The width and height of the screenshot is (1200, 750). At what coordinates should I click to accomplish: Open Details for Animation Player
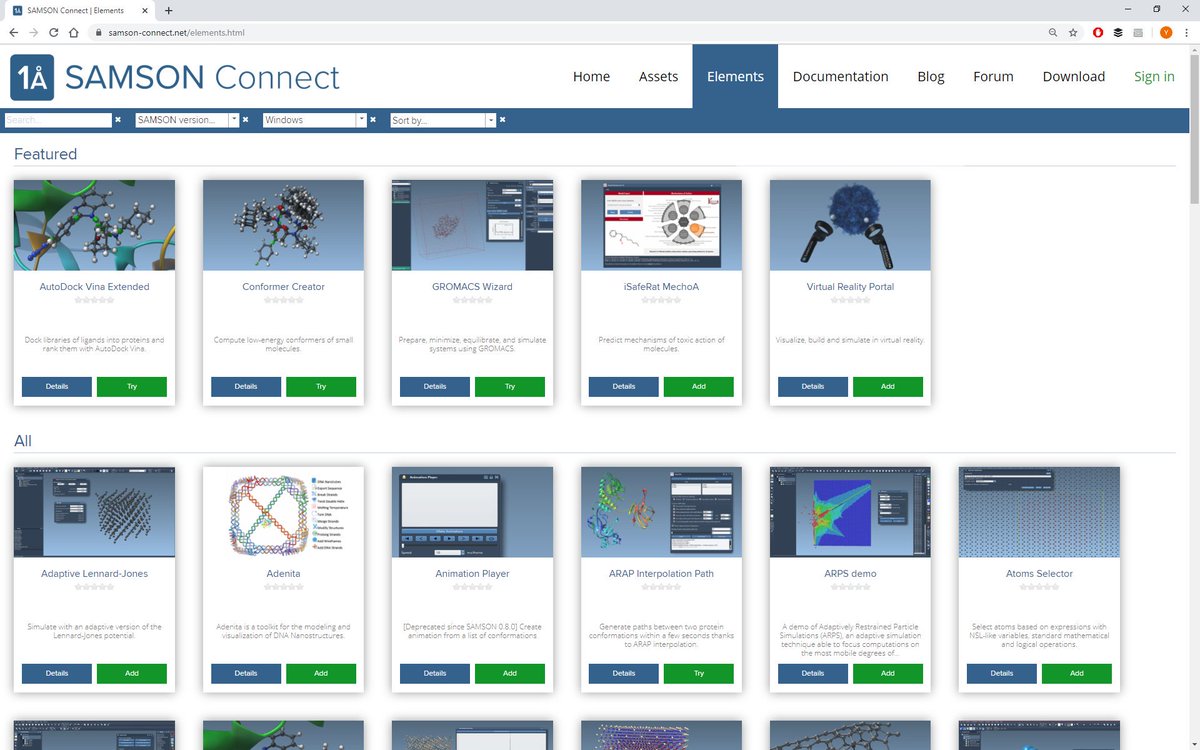pyautogui.click(x=435, y=673)
